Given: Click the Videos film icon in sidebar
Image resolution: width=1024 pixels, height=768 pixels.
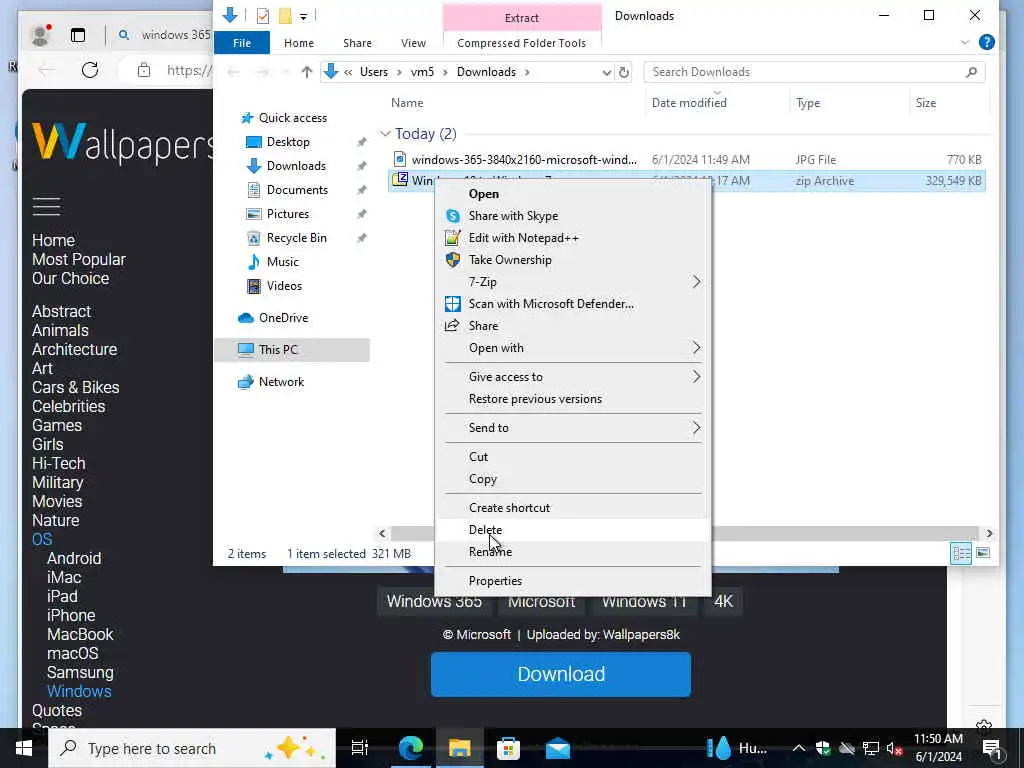Looking at the screenshot, I should (x=254, y=286).
